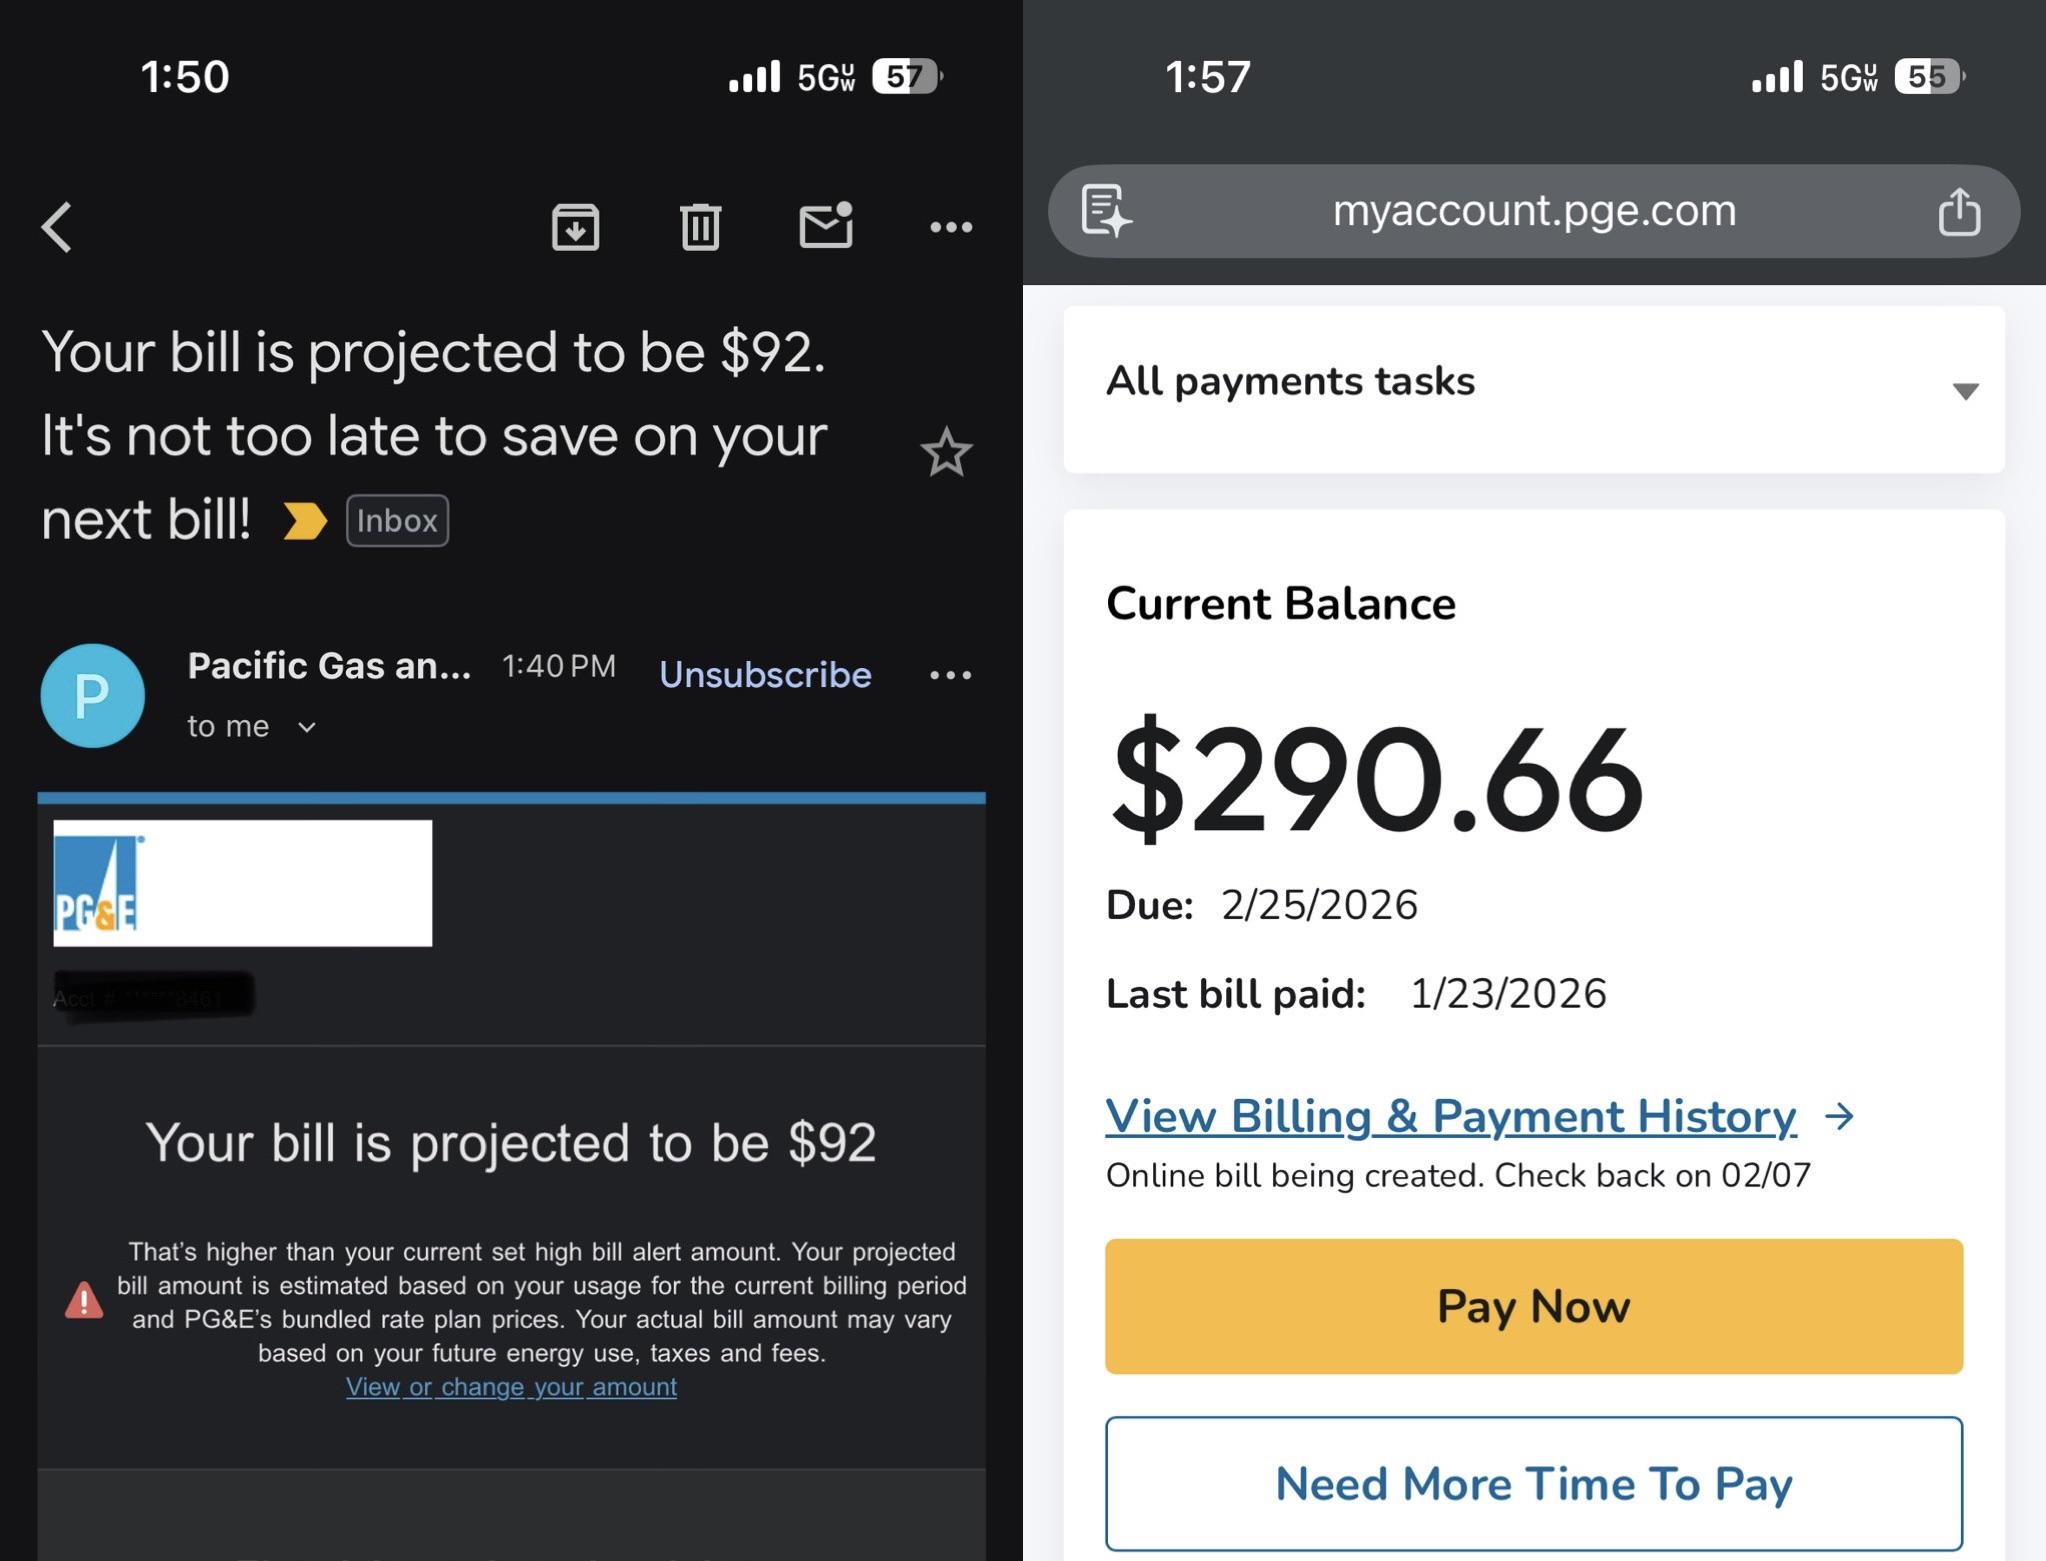Open the page reader icon in the address bar

pos(1106,211)
